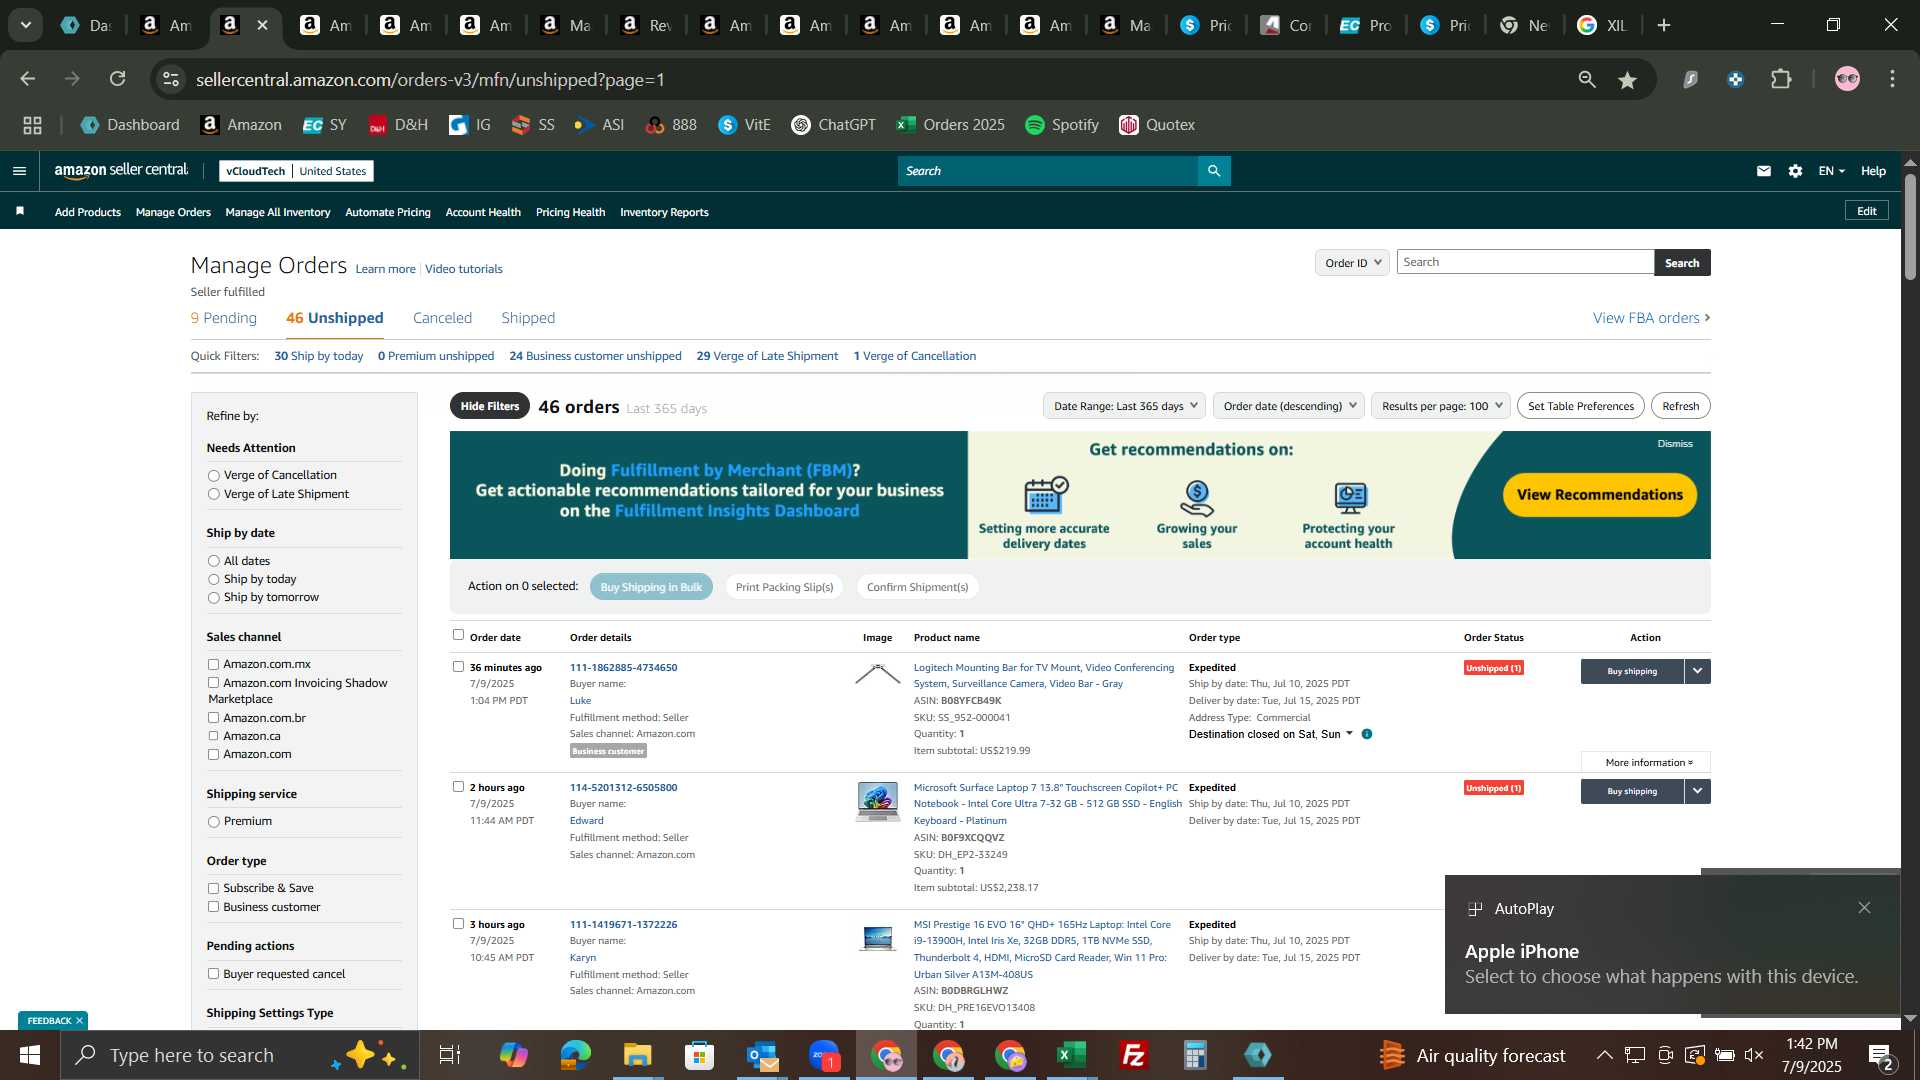
Task: Expand Buy shipping arrow for Logitech order
Action: click(x=1698, y=671)
